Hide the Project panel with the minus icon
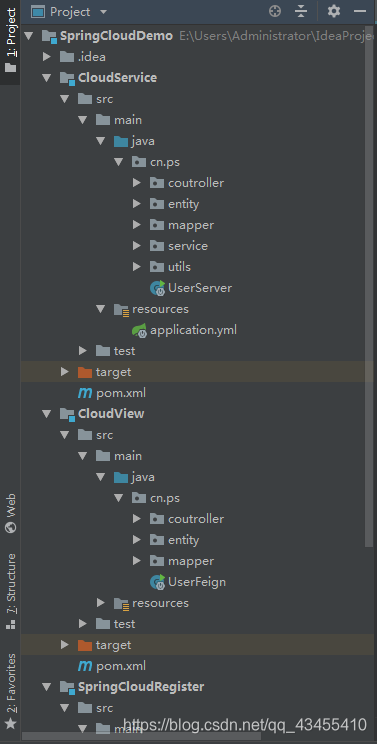The height and width of the screenshot is (744, 377). coord(360,11)
